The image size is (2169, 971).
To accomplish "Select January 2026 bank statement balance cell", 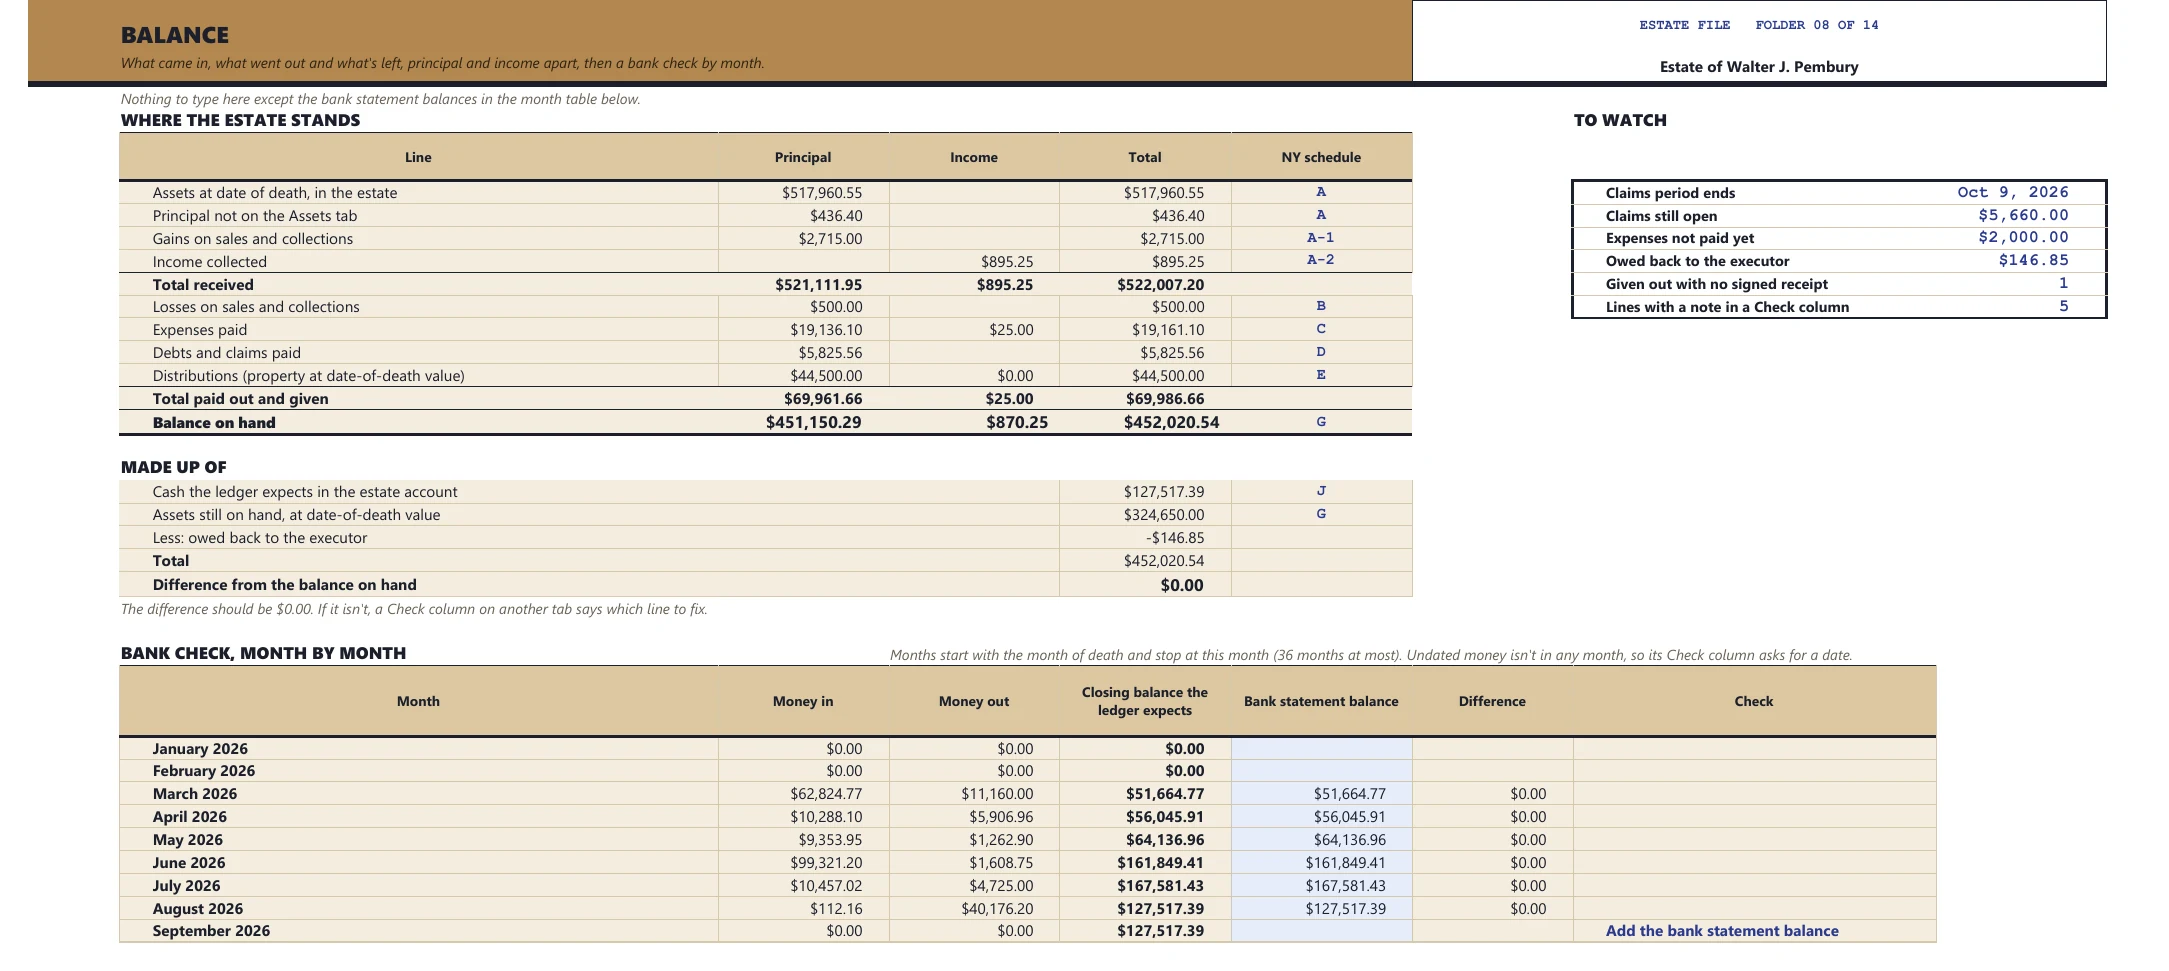I will tap(1321, 749).
